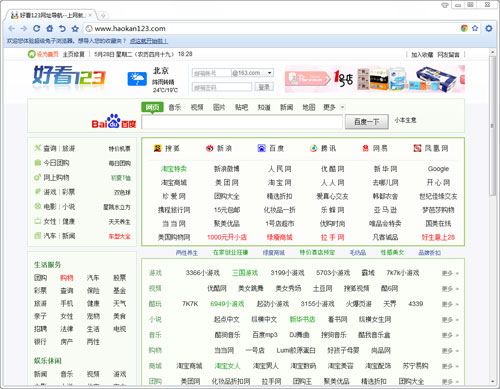This screenshot has height=389, width=500.
Task: Select the 网页 Baidu search tab
Action: (152, 107)
